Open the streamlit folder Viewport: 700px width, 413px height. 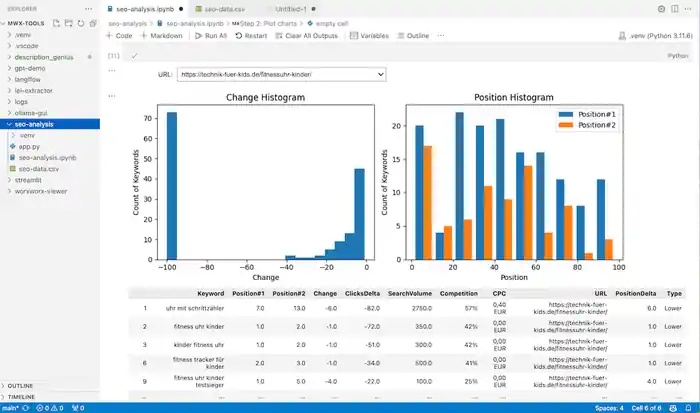[x=28, y=180]
